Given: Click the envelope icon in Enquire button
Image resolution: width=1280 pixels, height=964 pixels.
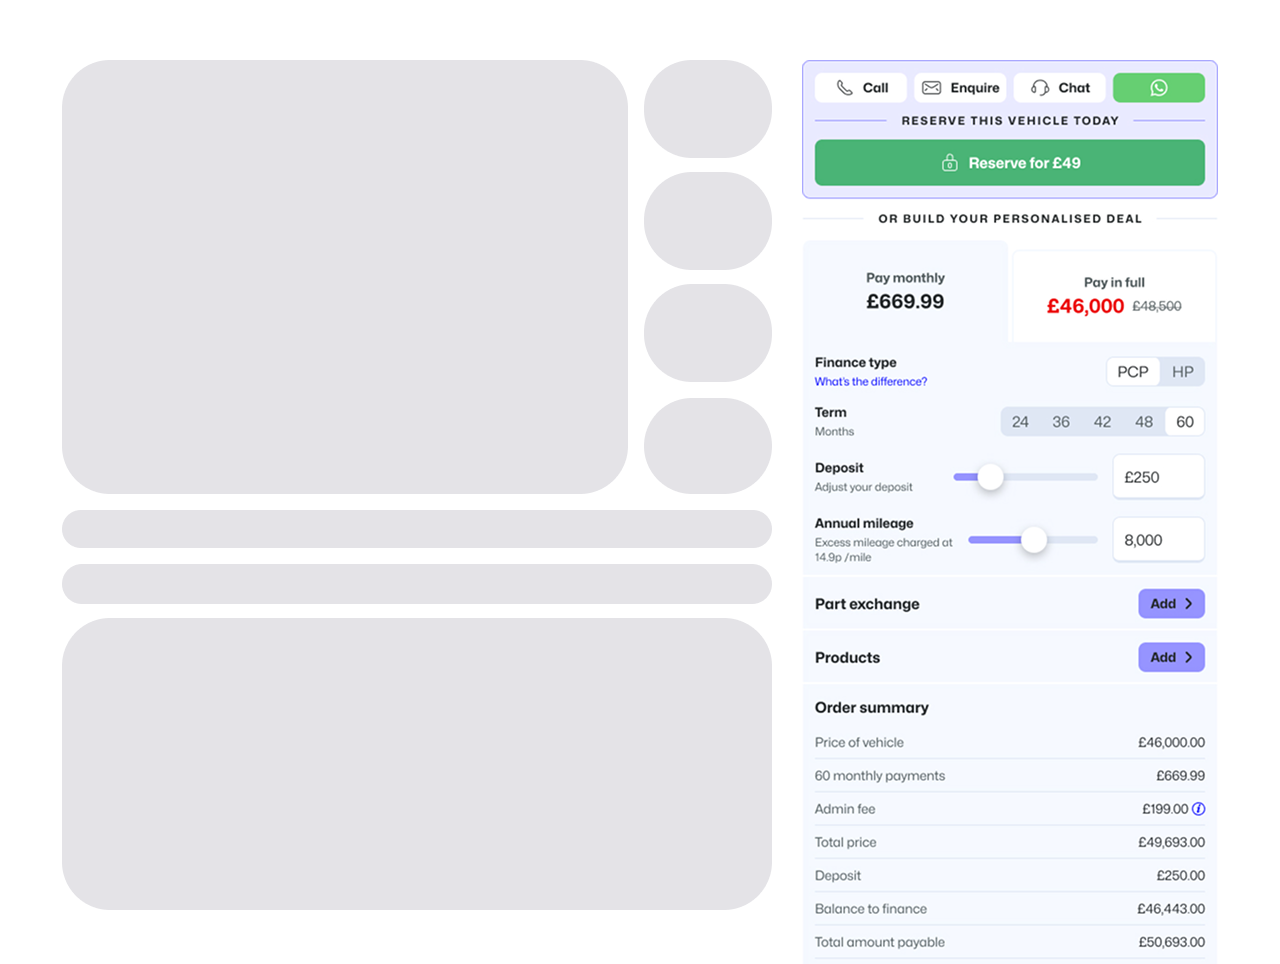Looking at the screenshot, I should [931, 88].
